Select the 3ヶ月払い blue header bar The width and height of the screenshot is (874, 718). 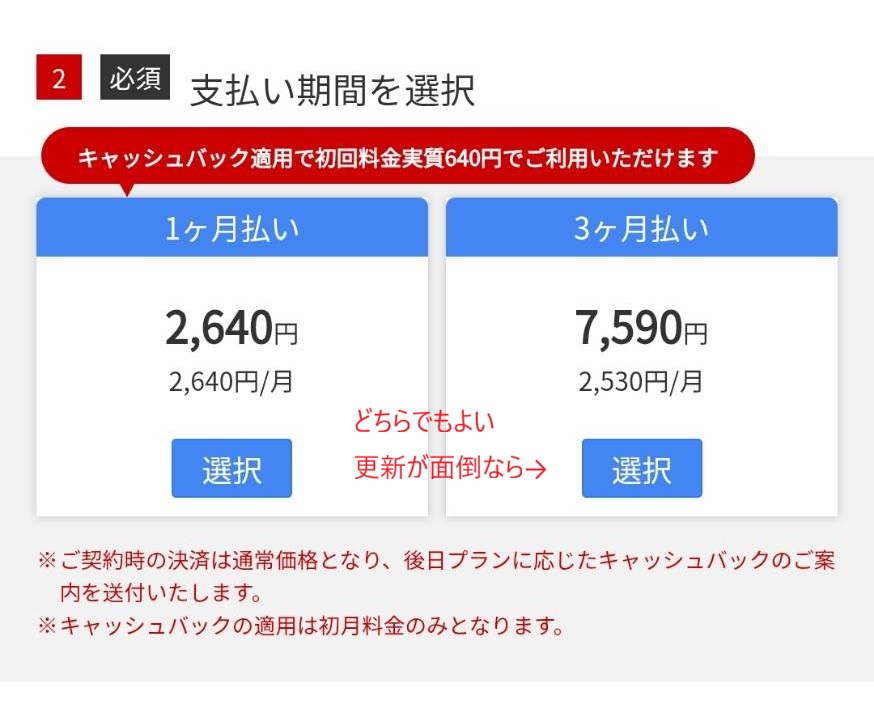point(641,228)
